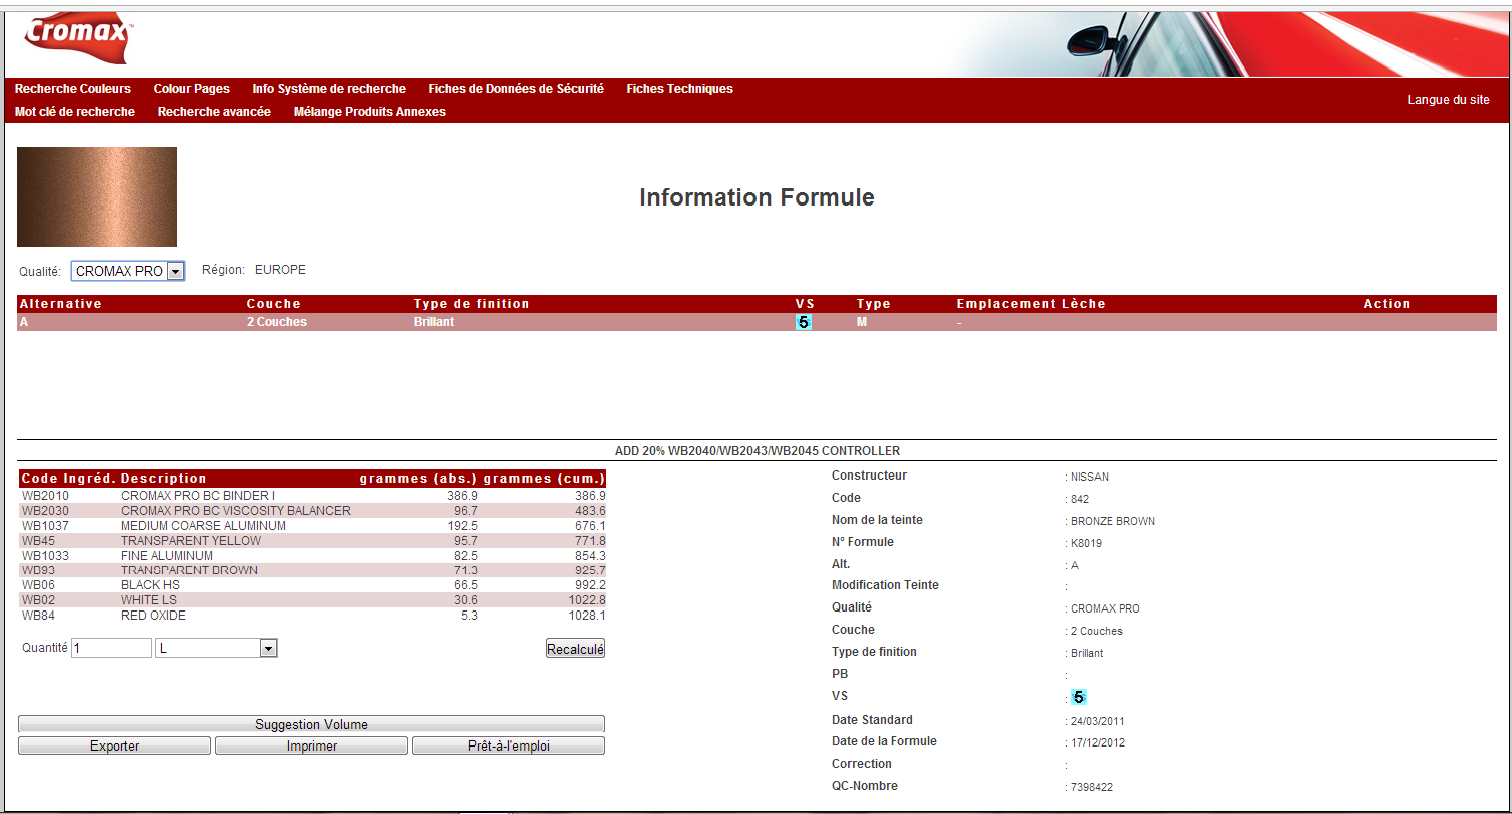This screenshot has width=1512, height=814.
Task: Click the Quantité input field
Action: (x=111, y=648)
